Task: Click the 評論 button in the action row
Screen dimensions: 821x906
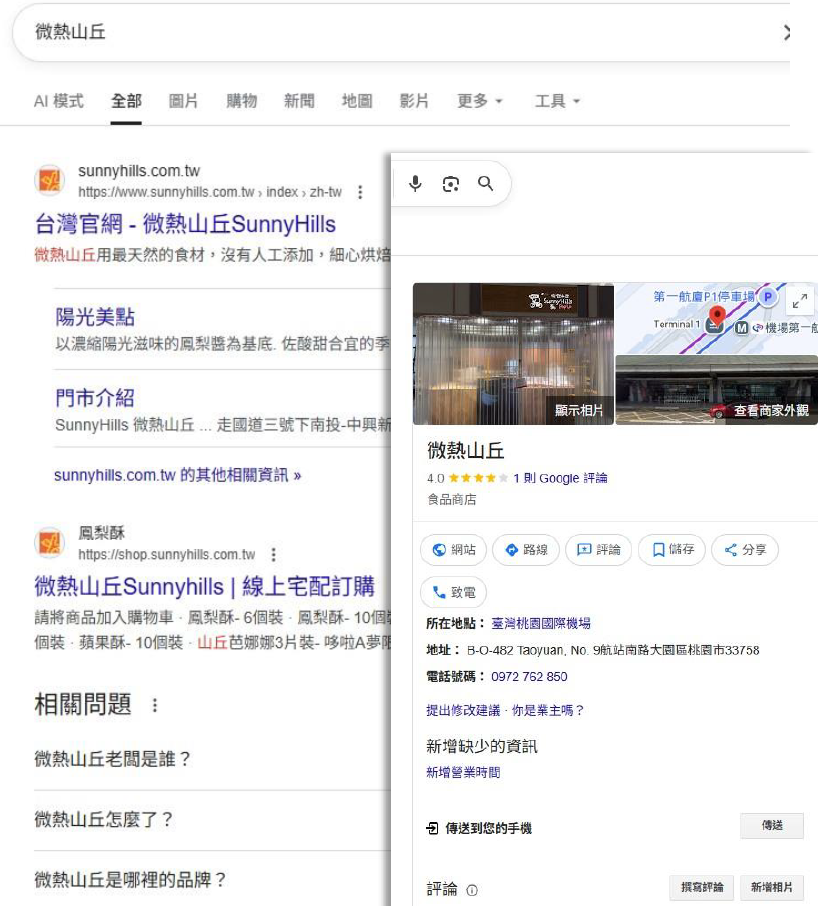Action: 599,549
